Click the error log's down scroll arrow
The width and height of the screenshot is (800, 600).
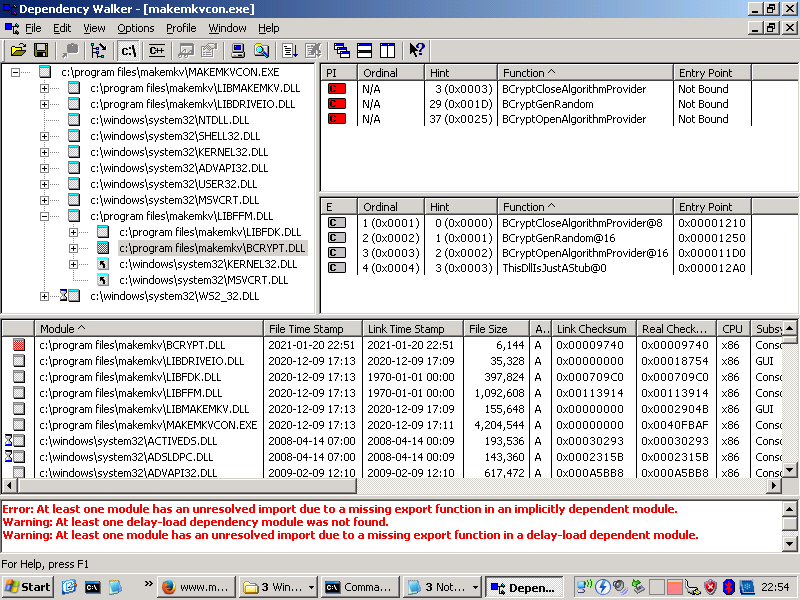789,544
